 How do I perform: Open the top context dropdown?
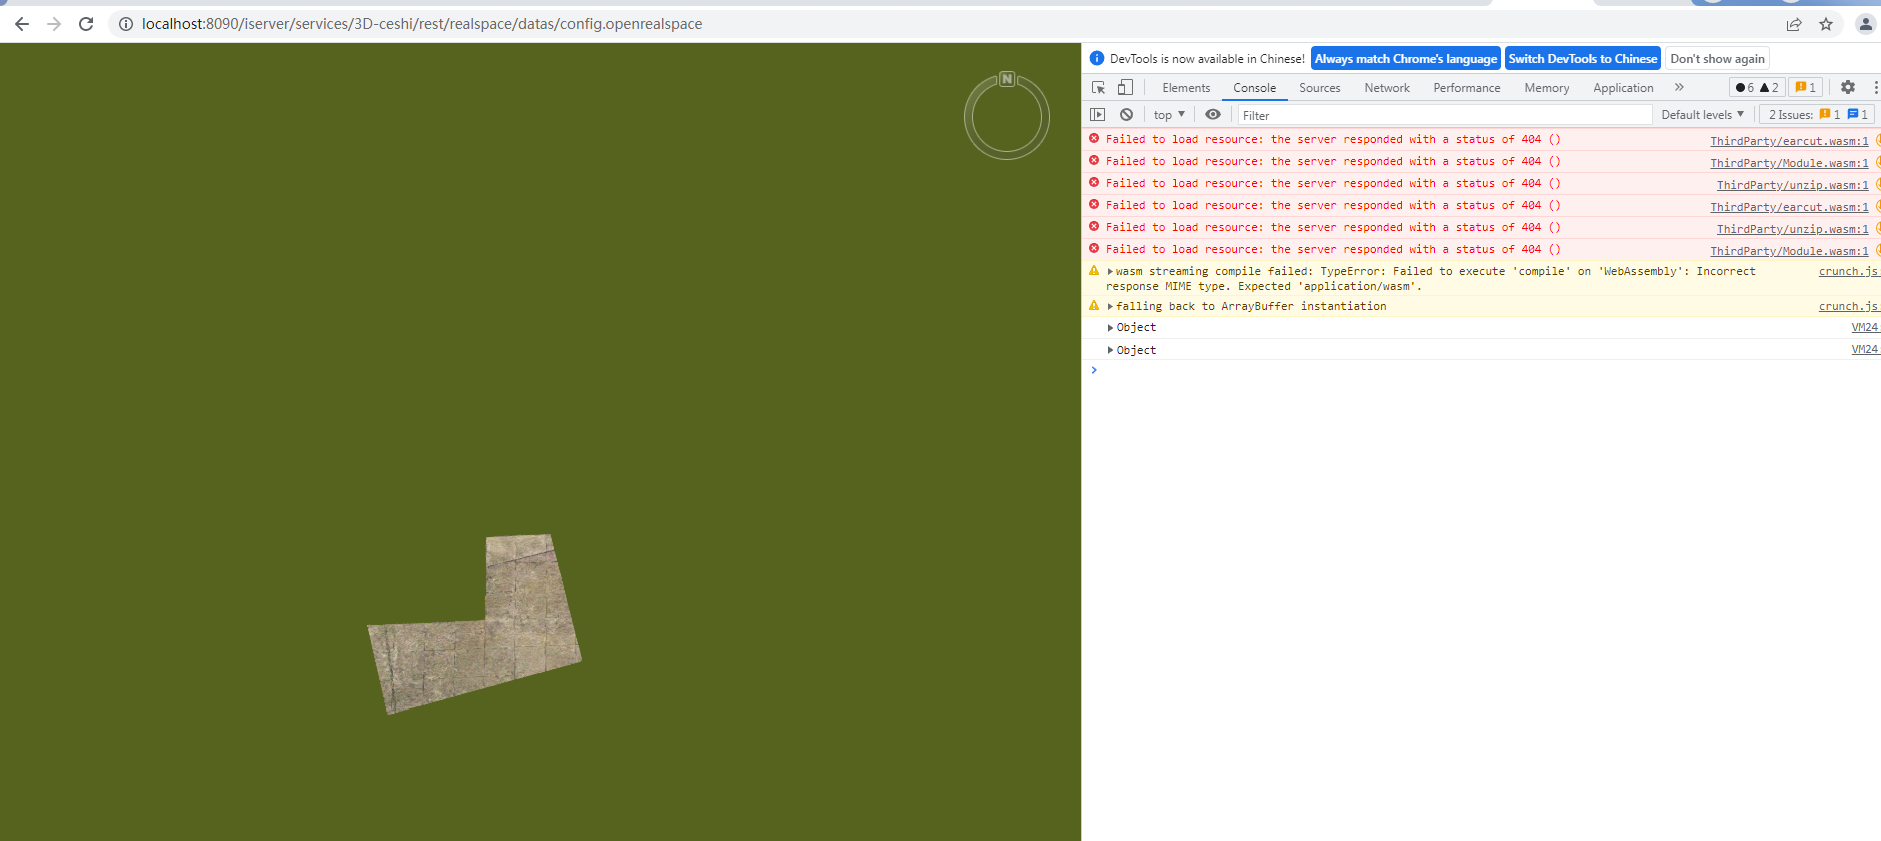(x=1169, y=115)
